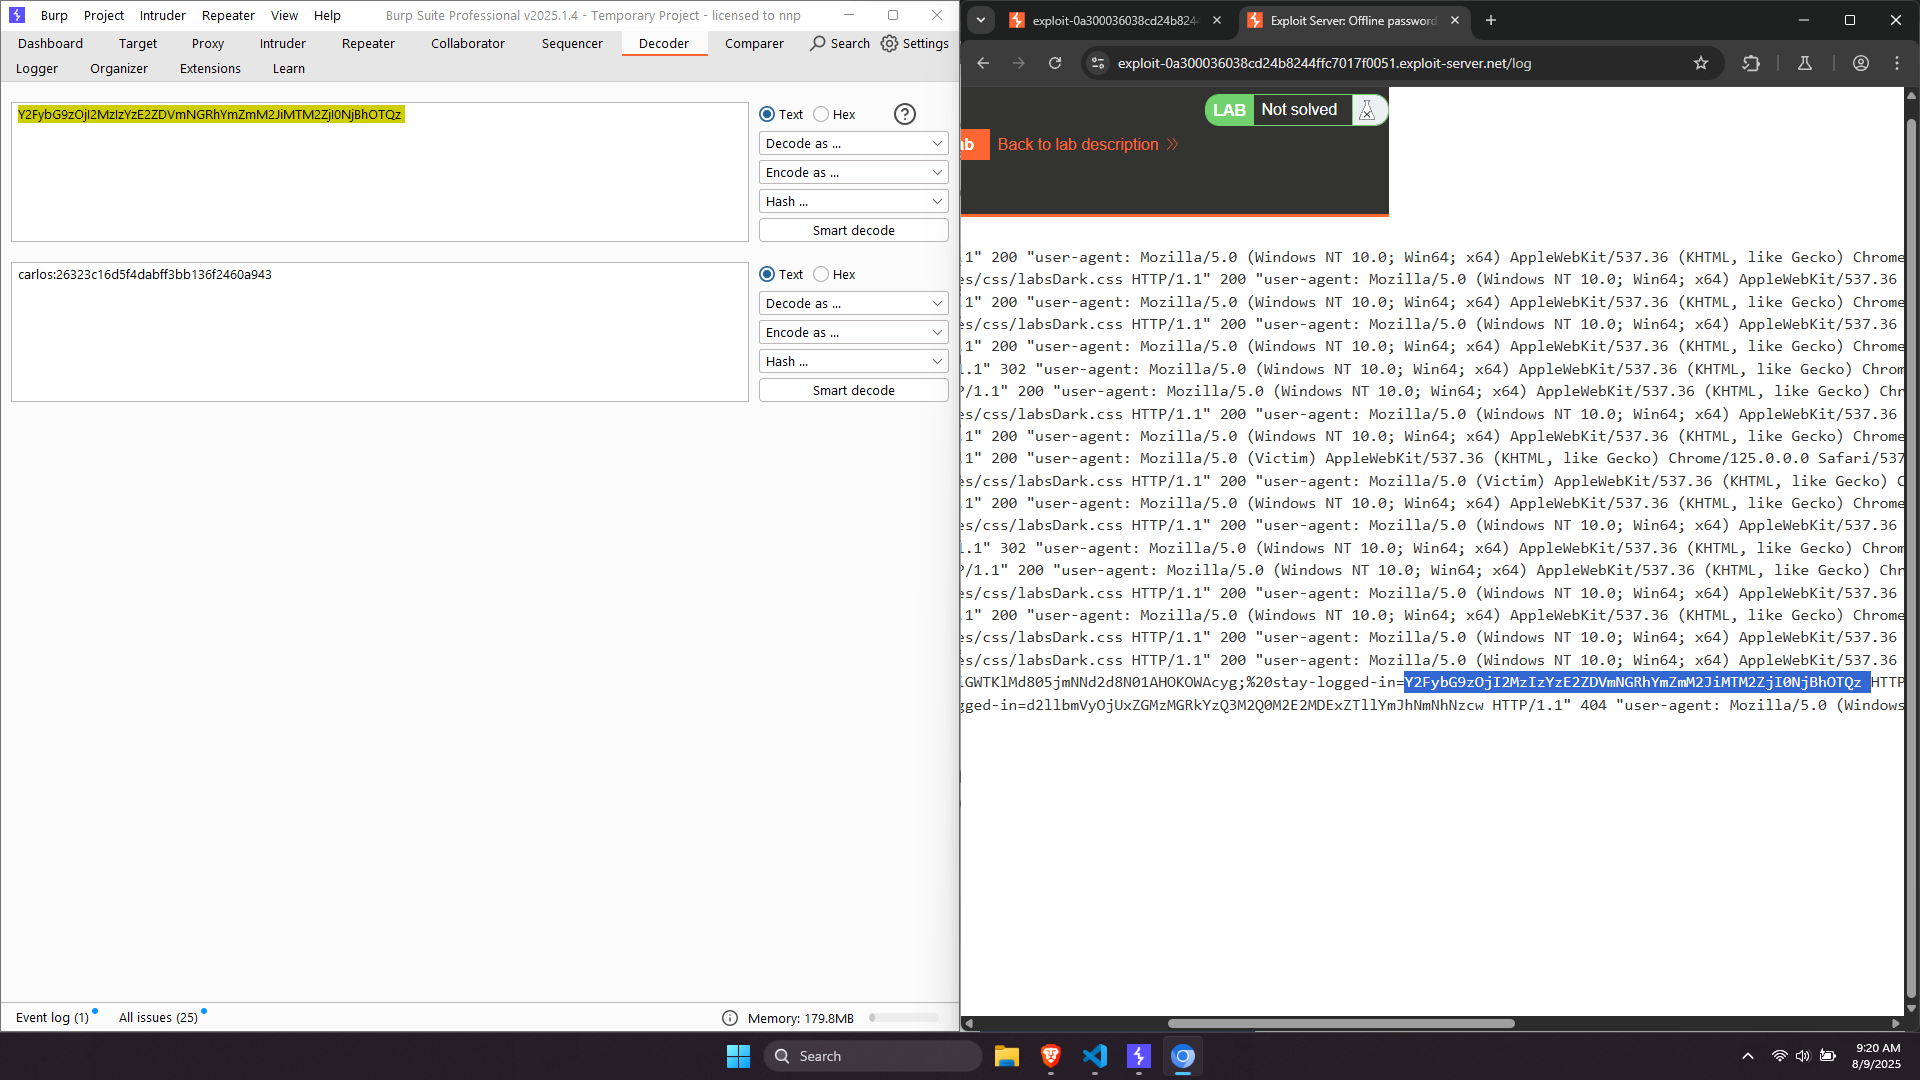1920x1080 pixels.
Task: Close the Exploit Server tab
Action: click(1455, 20)
